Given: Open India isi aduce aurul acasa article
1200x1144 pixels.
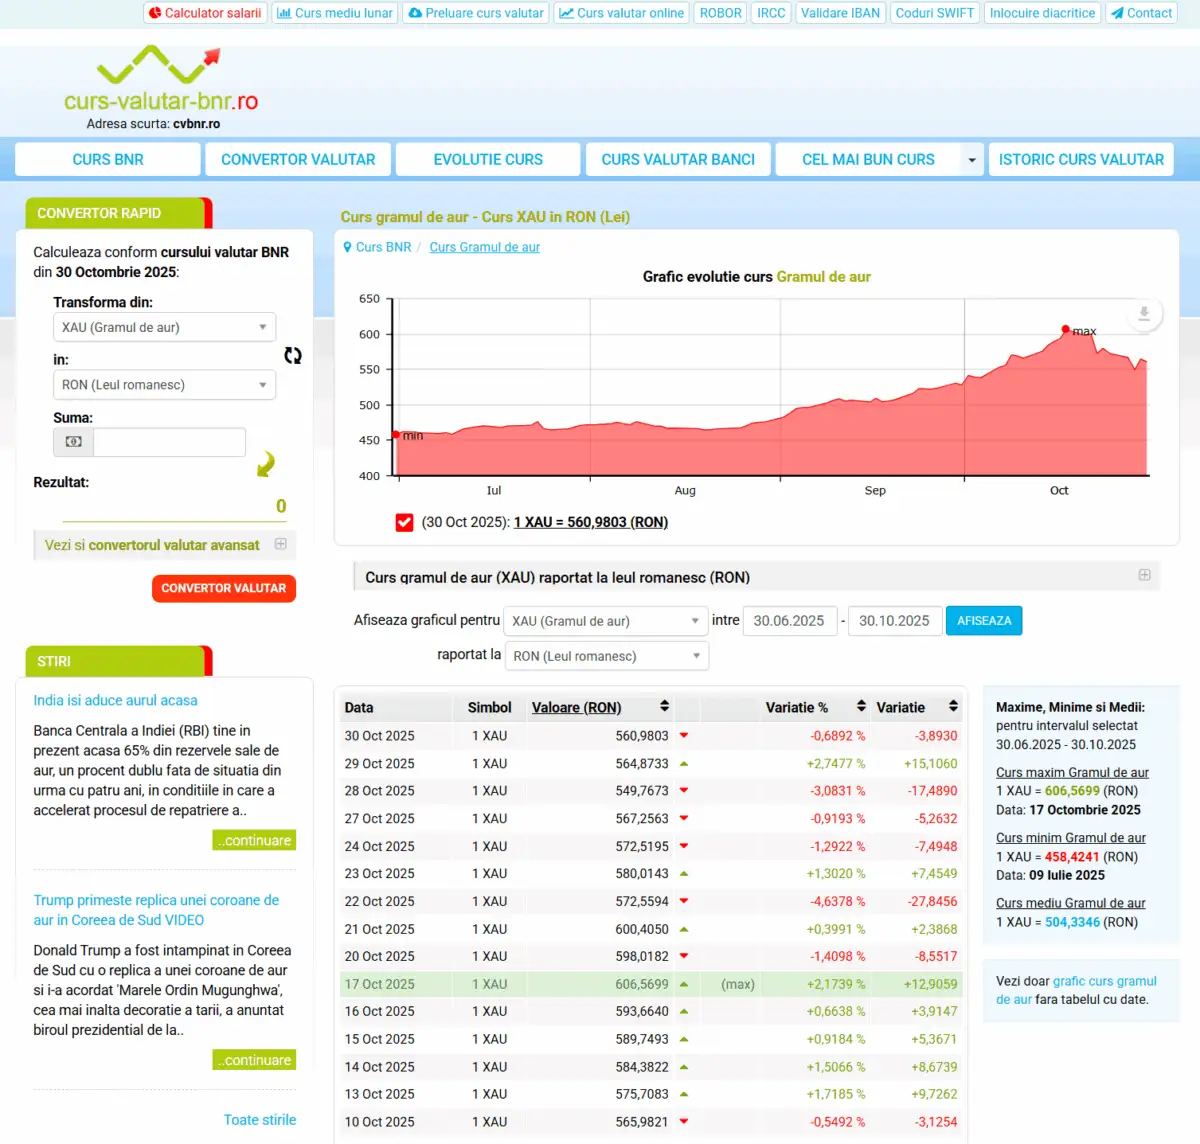Looking at the screenshot, I should tap(115, 700).
